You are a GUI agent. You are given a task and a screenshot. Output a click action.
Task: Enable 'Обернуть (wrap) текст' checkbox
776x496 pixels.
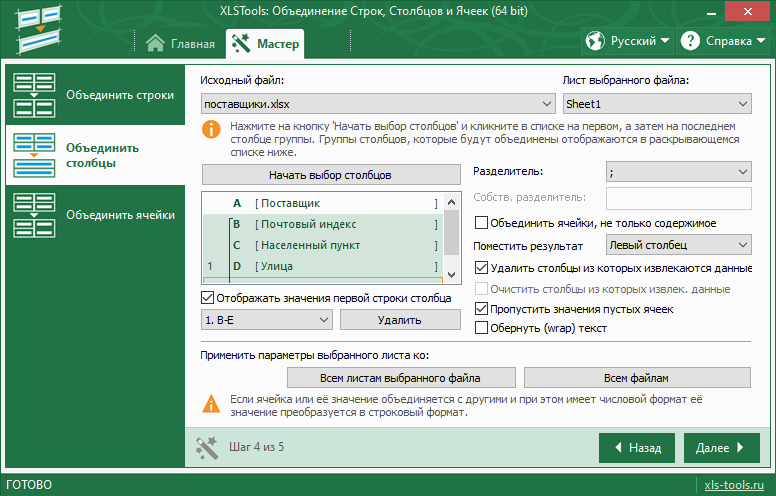(482, 328)
